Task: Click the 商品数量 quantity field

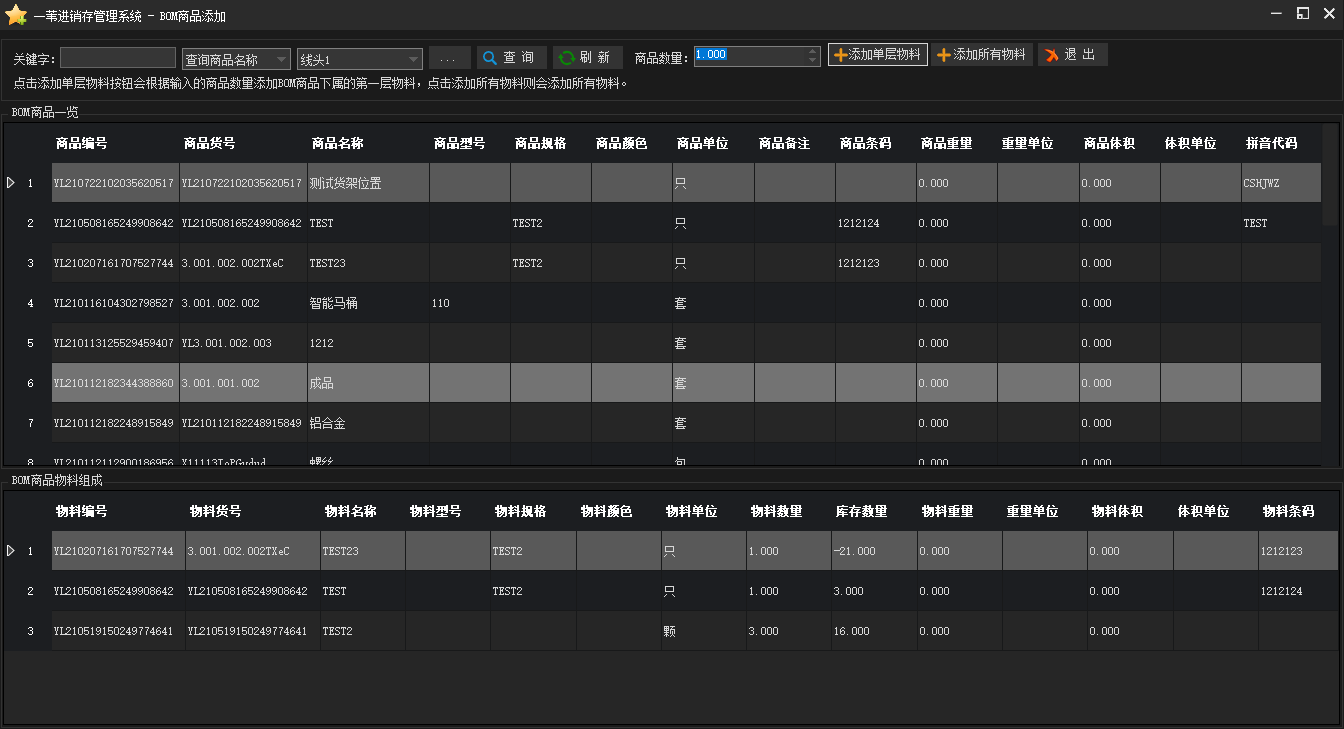Action: click(x=749, y=56)
